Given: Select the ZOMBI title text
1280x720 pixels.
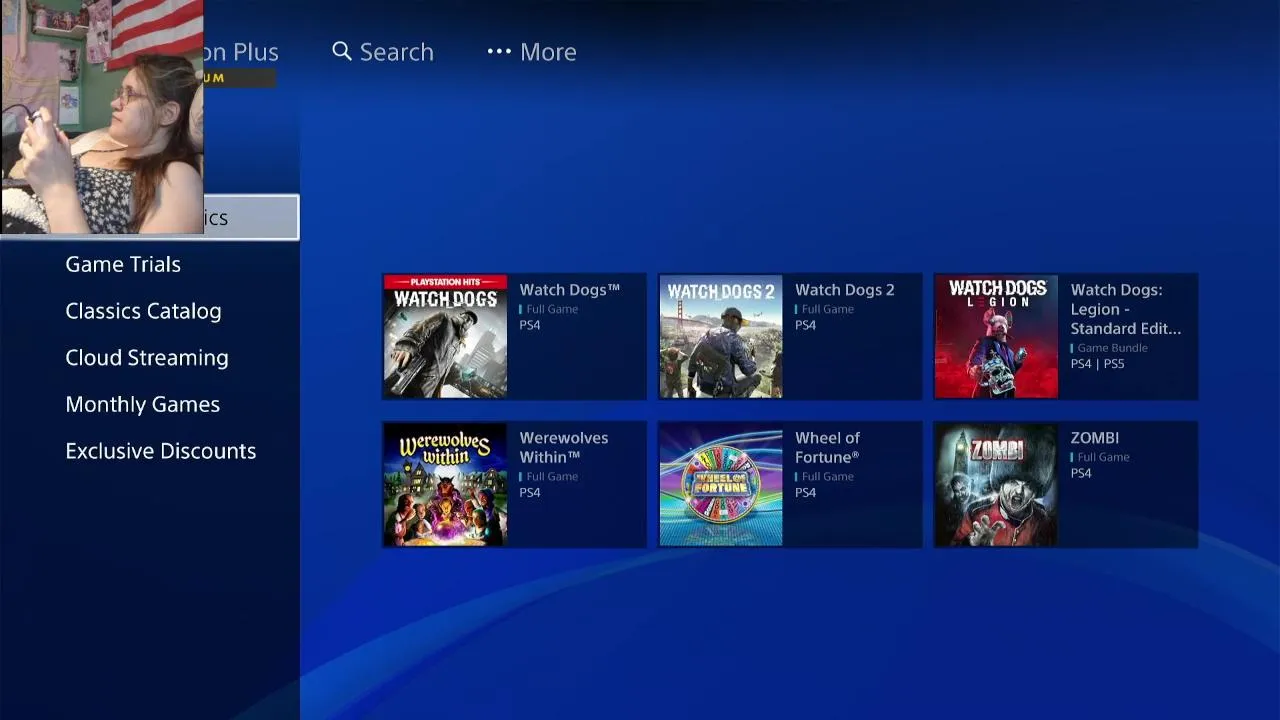Looking at the screenshot, I should click(1095, 437).
